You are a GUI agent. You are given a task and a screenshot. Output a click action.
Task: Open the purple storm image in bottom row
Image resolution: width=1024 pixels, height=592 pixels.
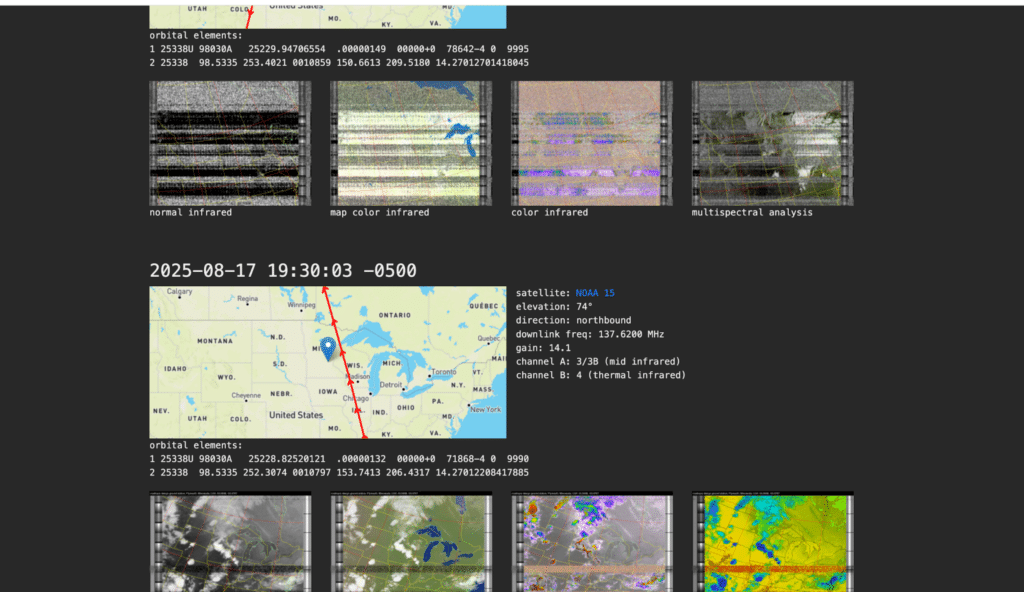click(x=592, y=542)
